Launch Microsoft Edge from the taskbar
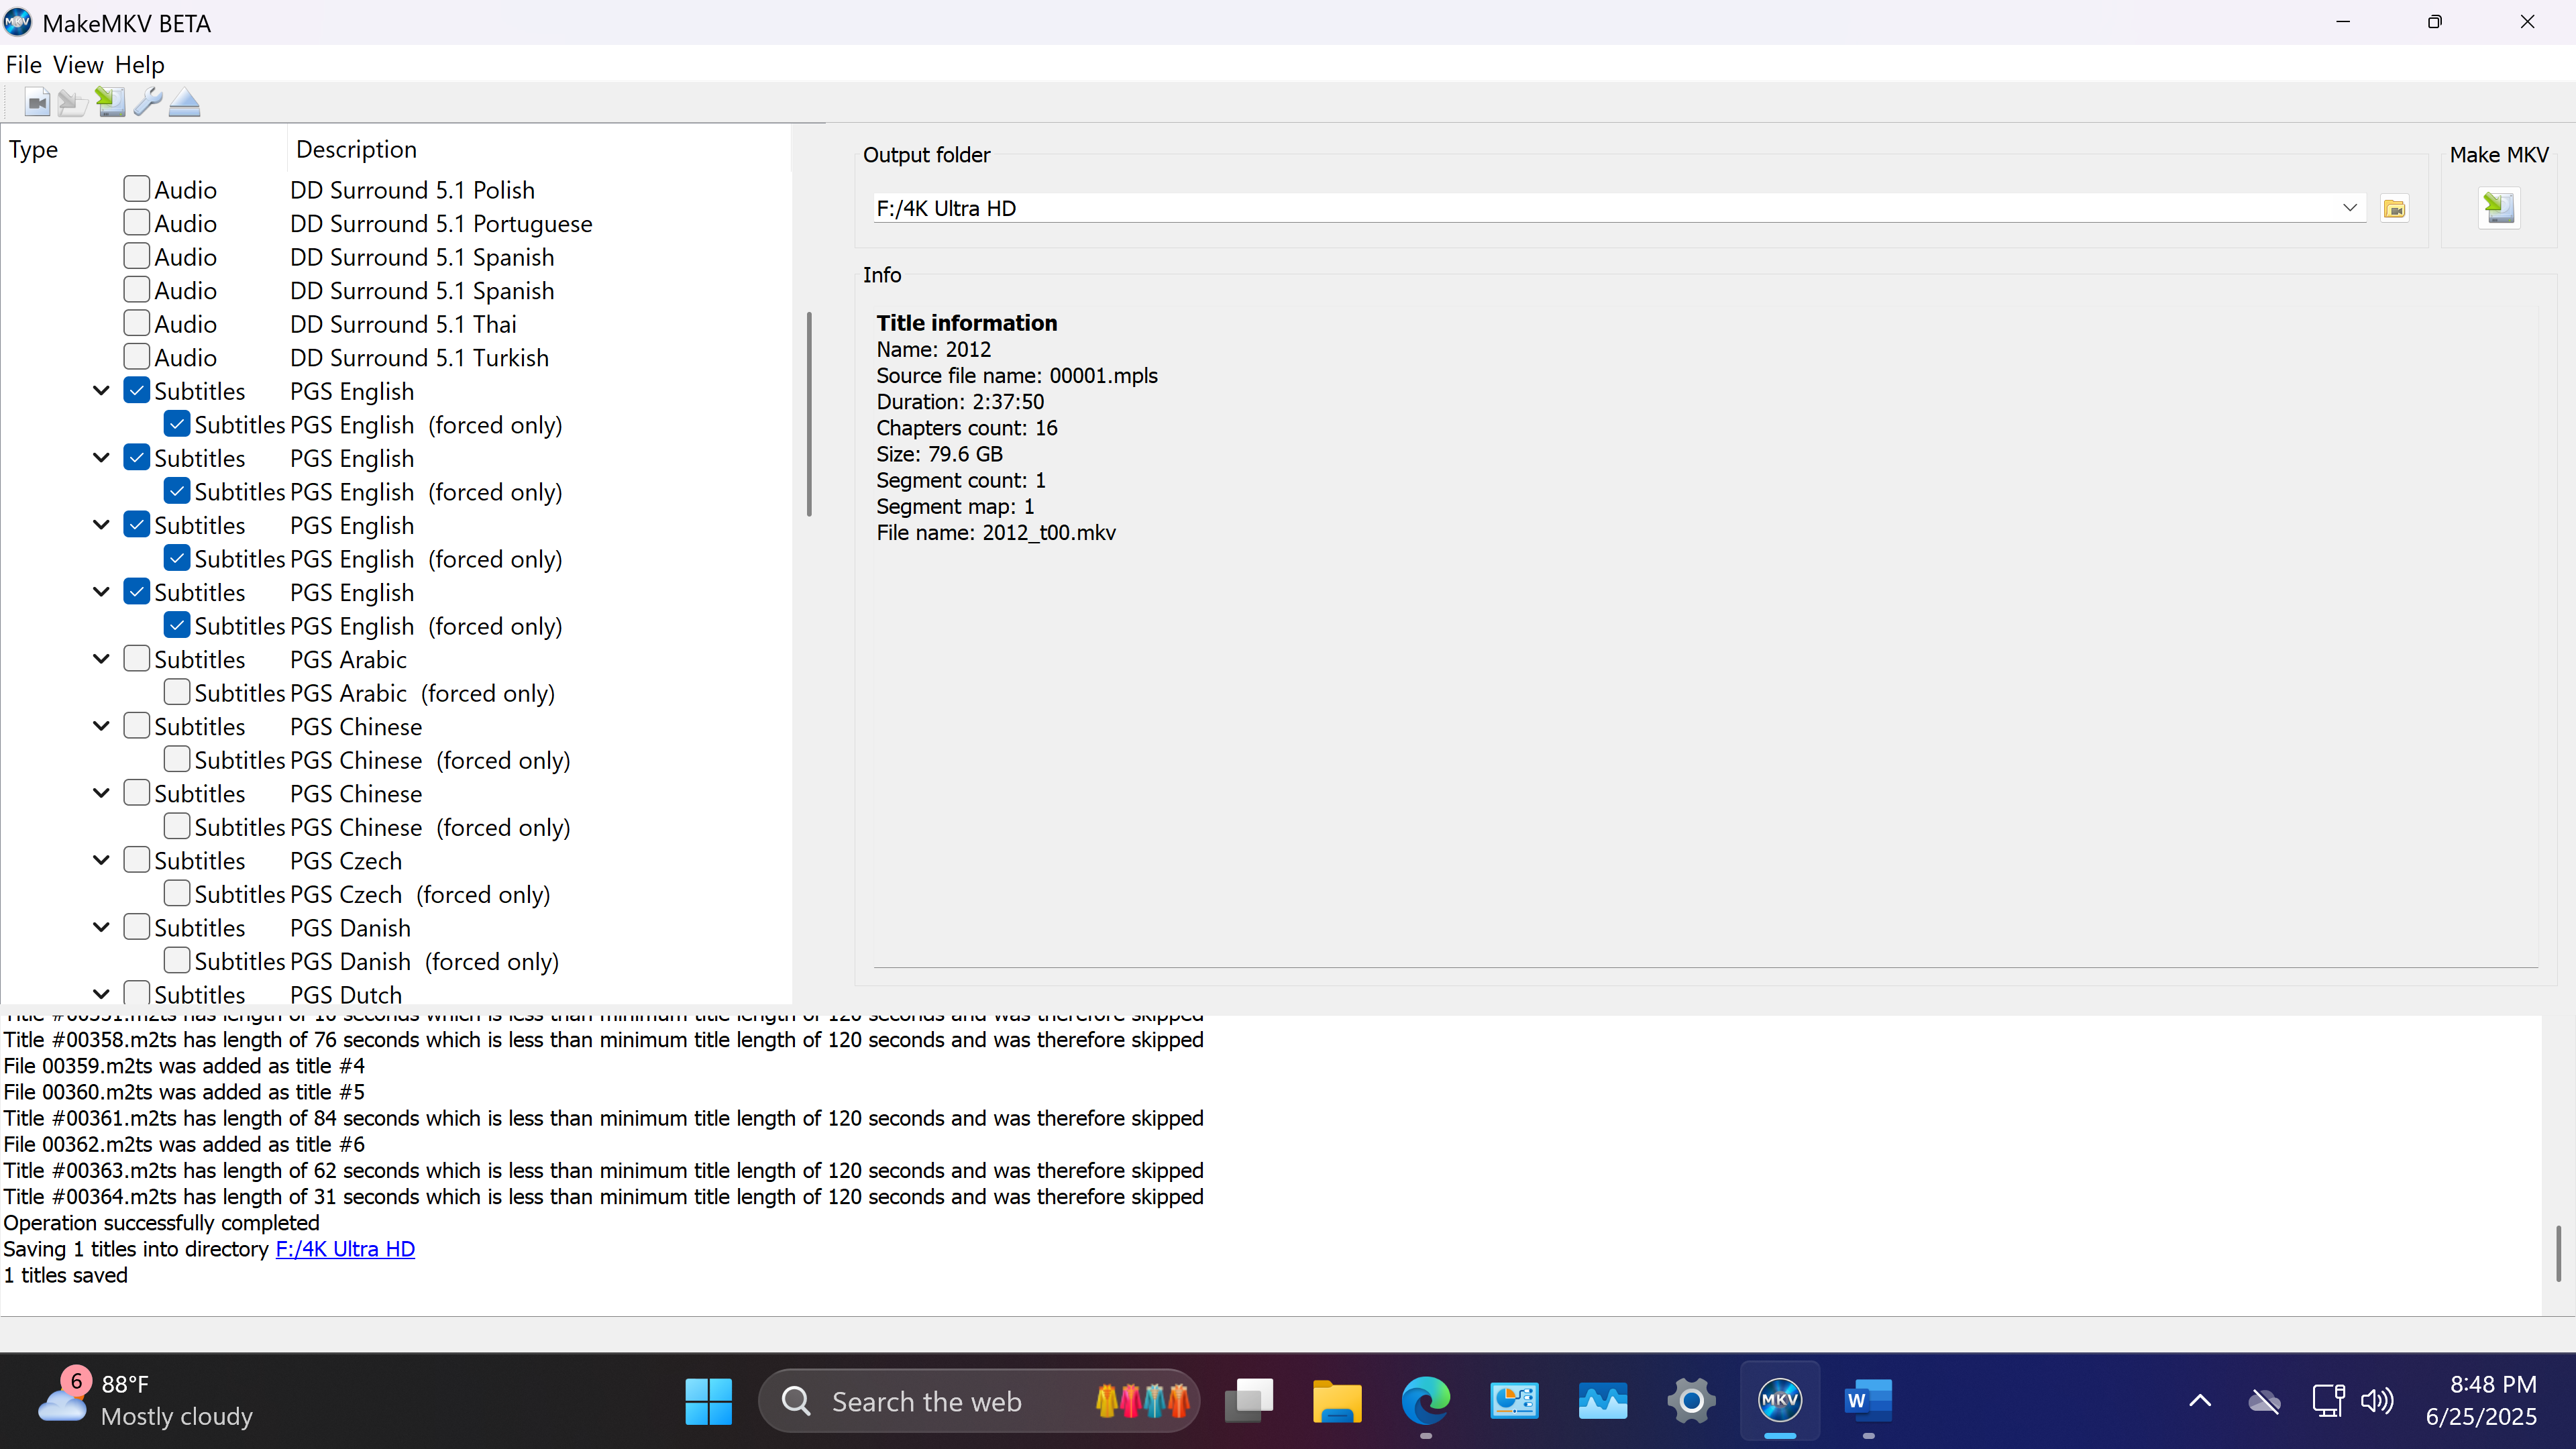The image size is (2576, 1449). (x=1425, y=1401)
